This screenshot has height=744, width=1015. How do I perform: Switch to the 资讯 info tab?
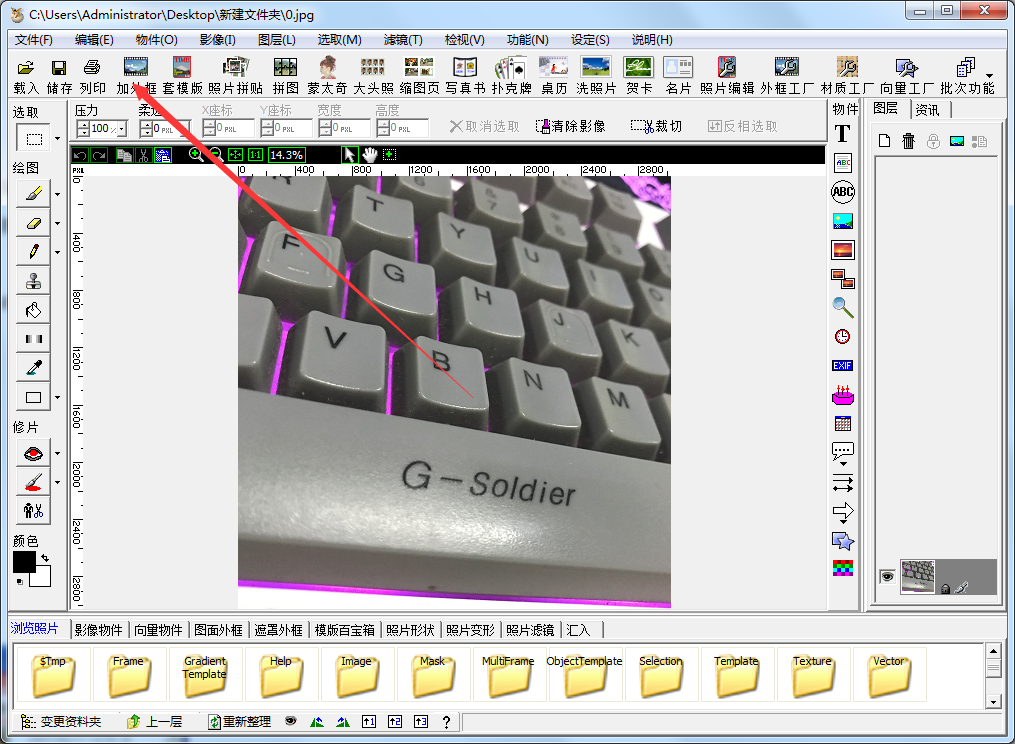(x=928, y=109)
